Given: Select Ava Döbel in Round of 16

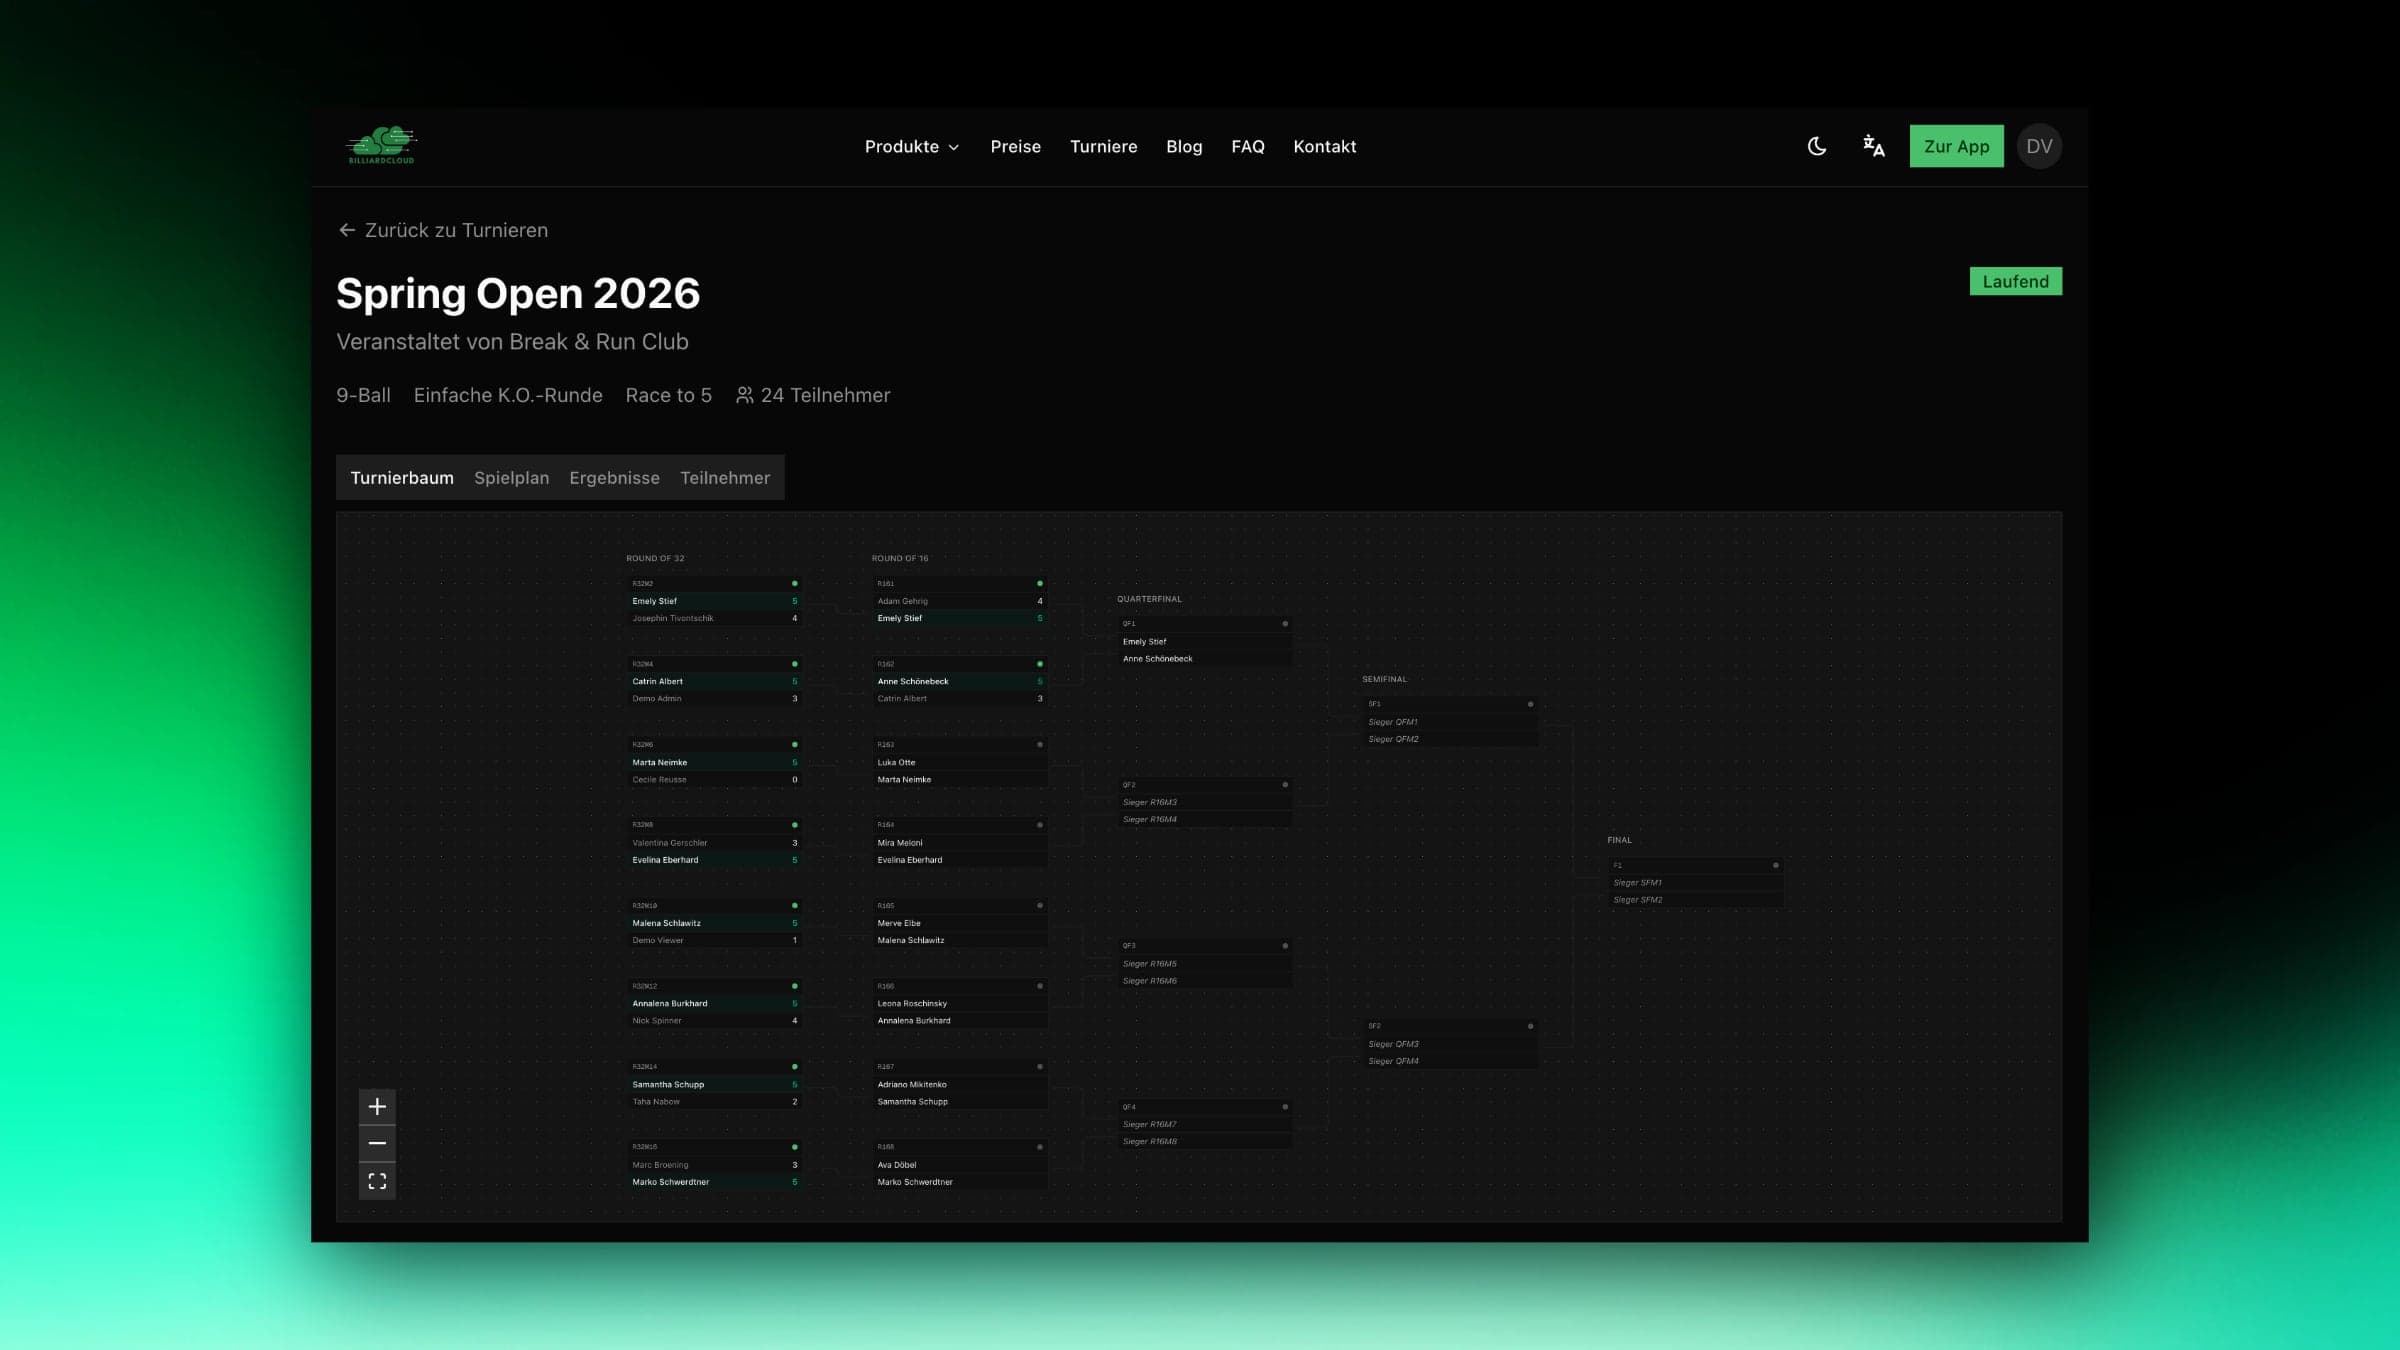Looking at the screenshot, I should 960,1165.
